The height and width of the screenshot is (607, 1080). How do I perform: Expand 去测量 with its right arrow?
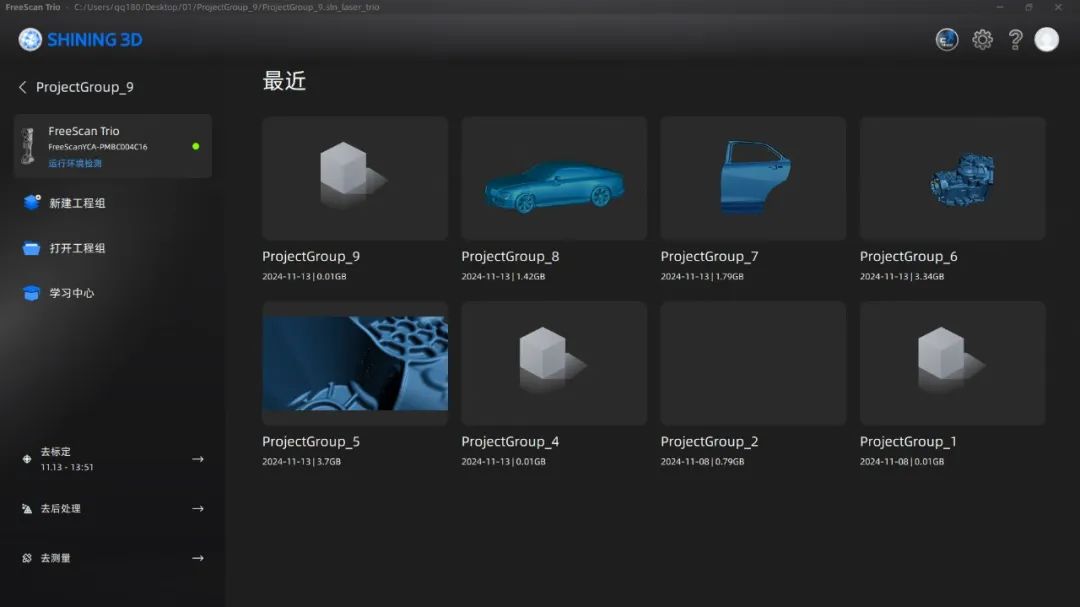pos(198,558)
